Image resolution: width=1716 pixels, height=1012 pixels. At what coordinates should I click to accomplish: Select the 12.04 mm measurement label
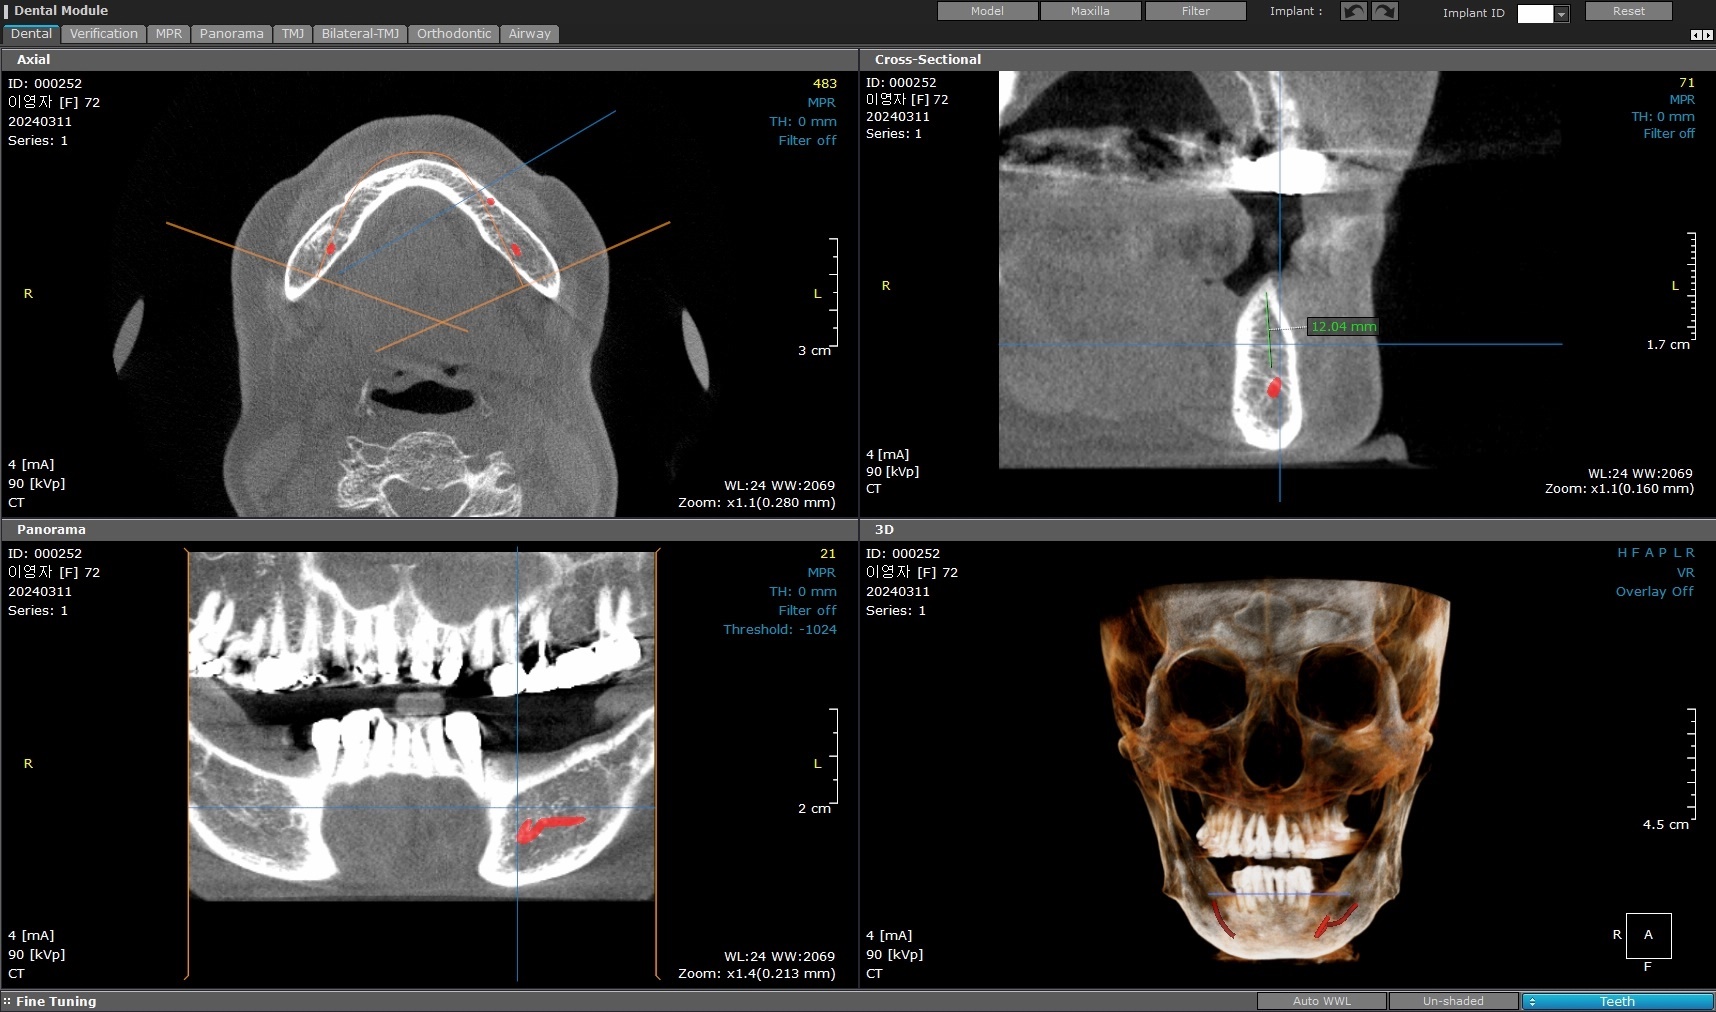[x=1343, y=327]
